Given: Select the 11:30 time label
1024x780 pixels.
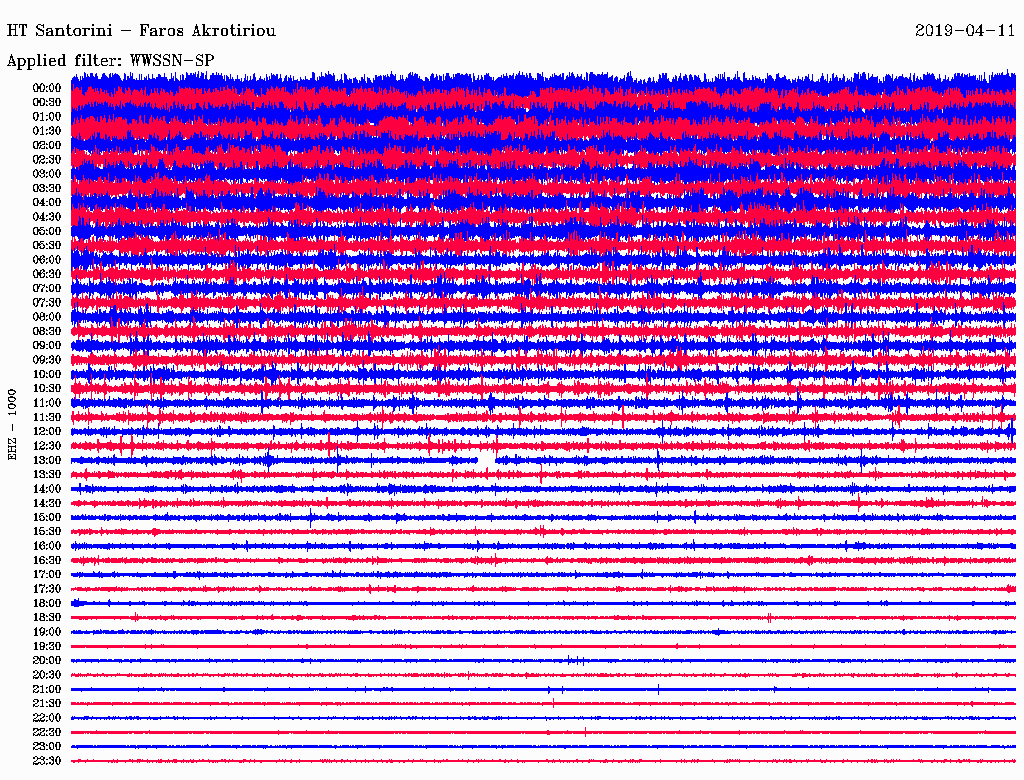Looking at the screenshot, I should coord(47,417).
